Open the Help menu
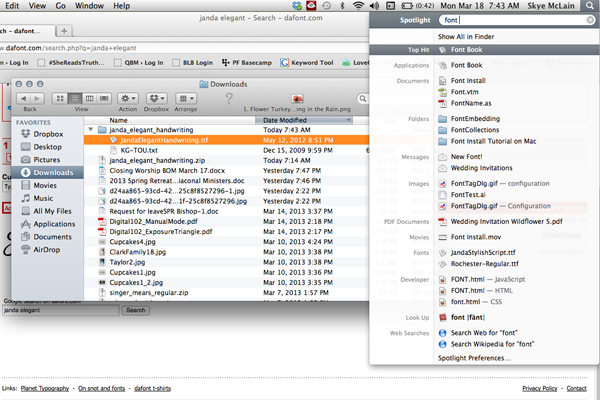This screenshot has width=600, height=400. (122, 6)
